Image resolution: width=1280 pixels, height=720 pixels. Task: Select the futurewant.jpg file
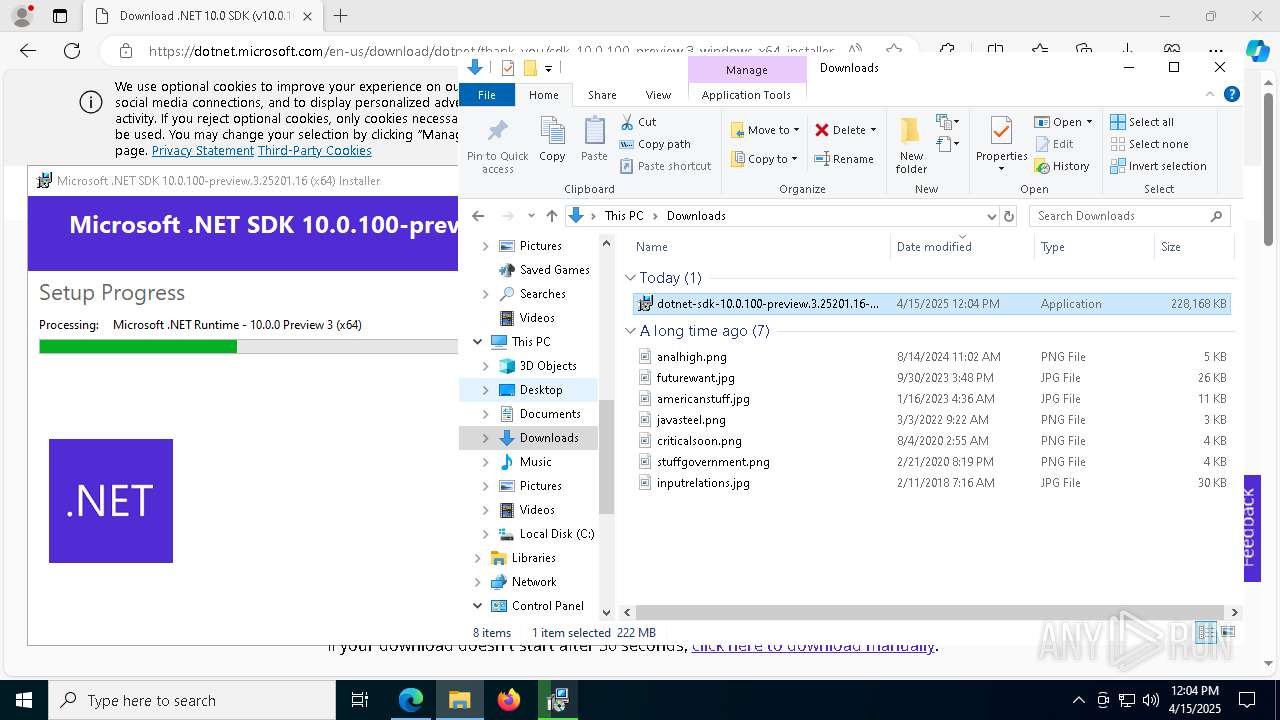coord(695,378)
